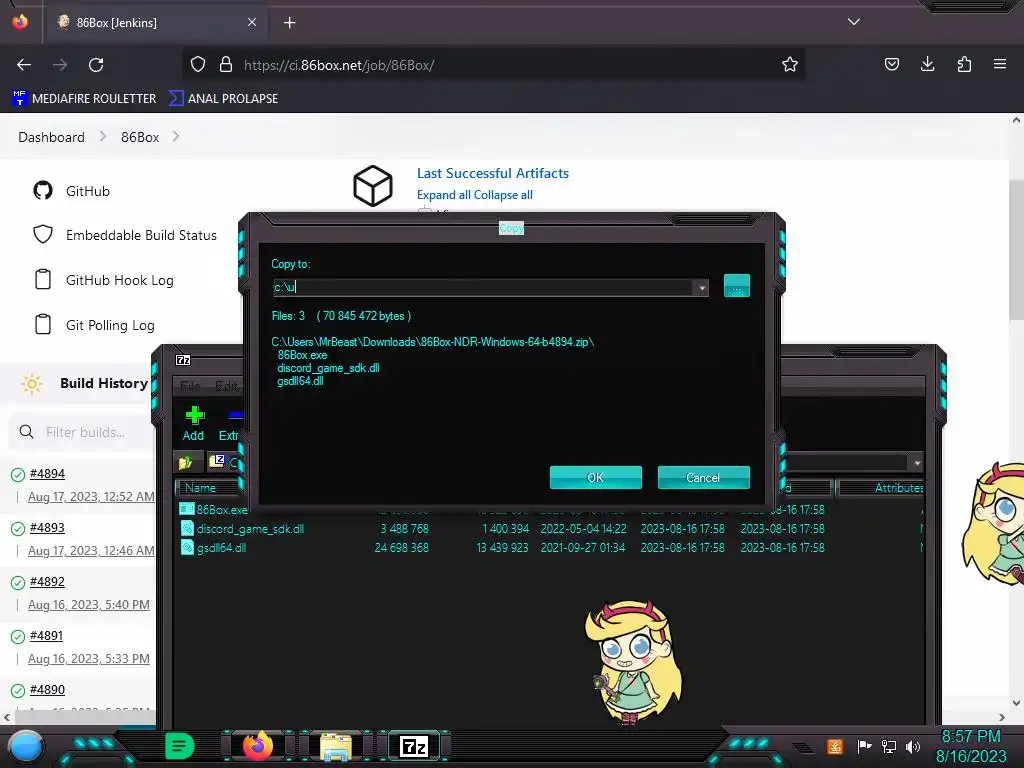Reload the 86Box Jenkins page
1024x768 pixels.
click(x=96, y=65)
